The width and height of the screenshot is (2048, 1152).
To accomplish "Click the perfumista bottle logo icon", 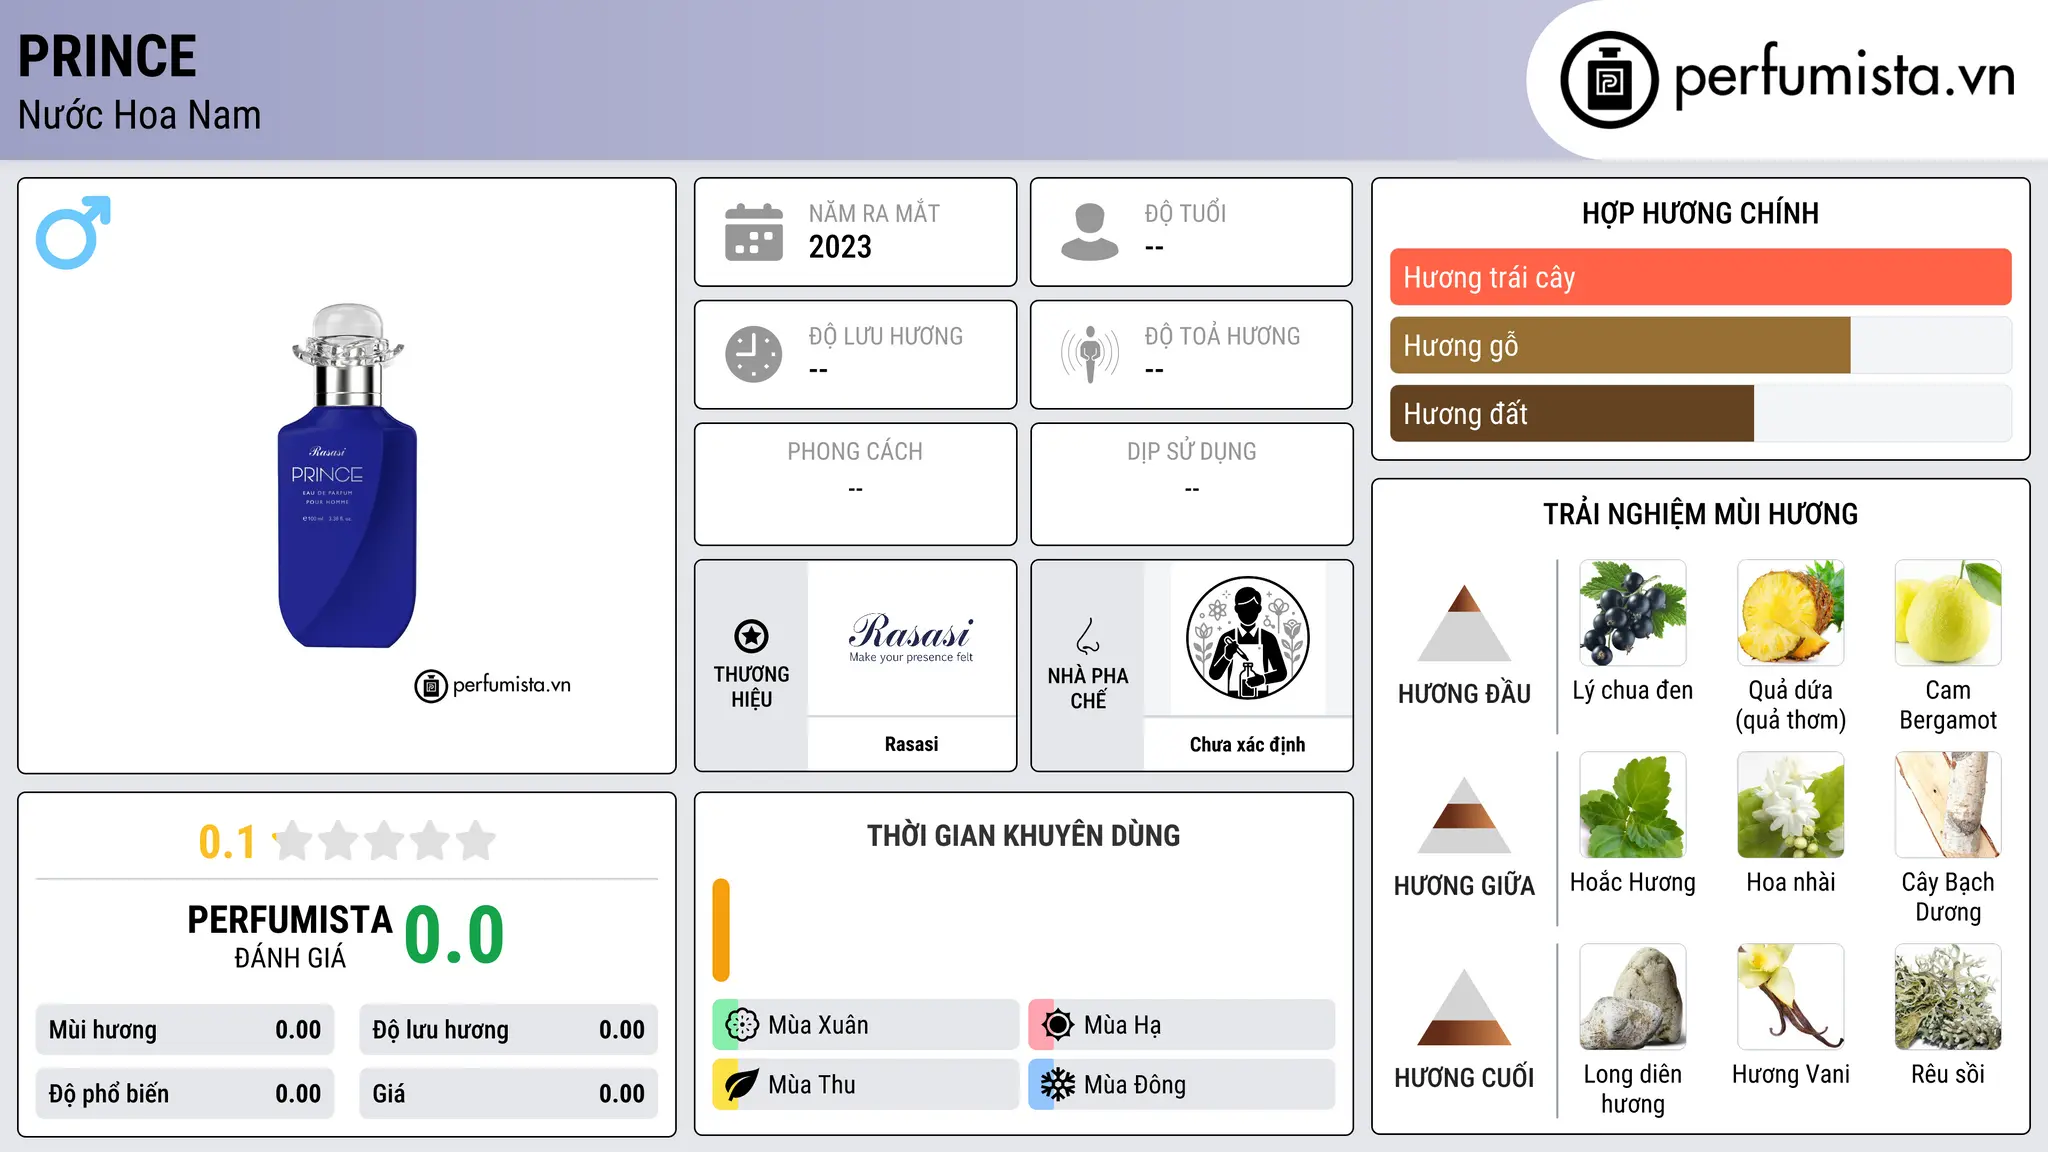I will tap(1609, 79).
